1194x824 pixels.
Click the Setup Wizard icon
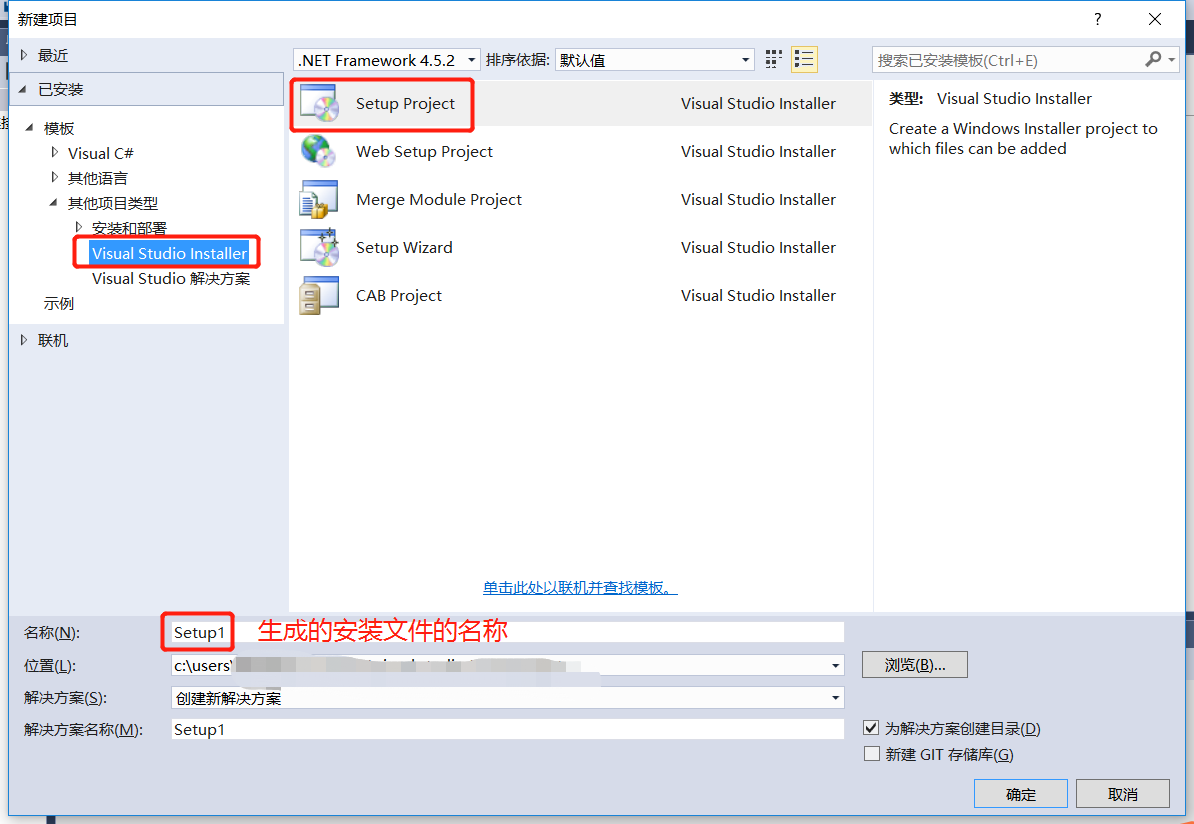pos(320,248)
